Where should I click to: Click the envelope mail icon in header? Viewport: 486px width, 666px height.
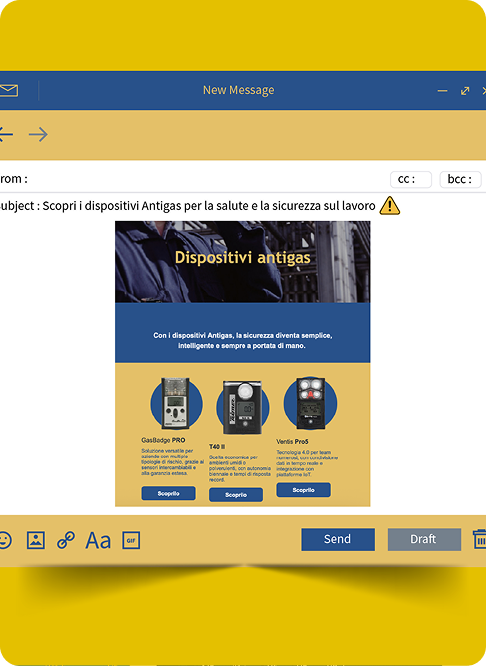tap(8, 90)
